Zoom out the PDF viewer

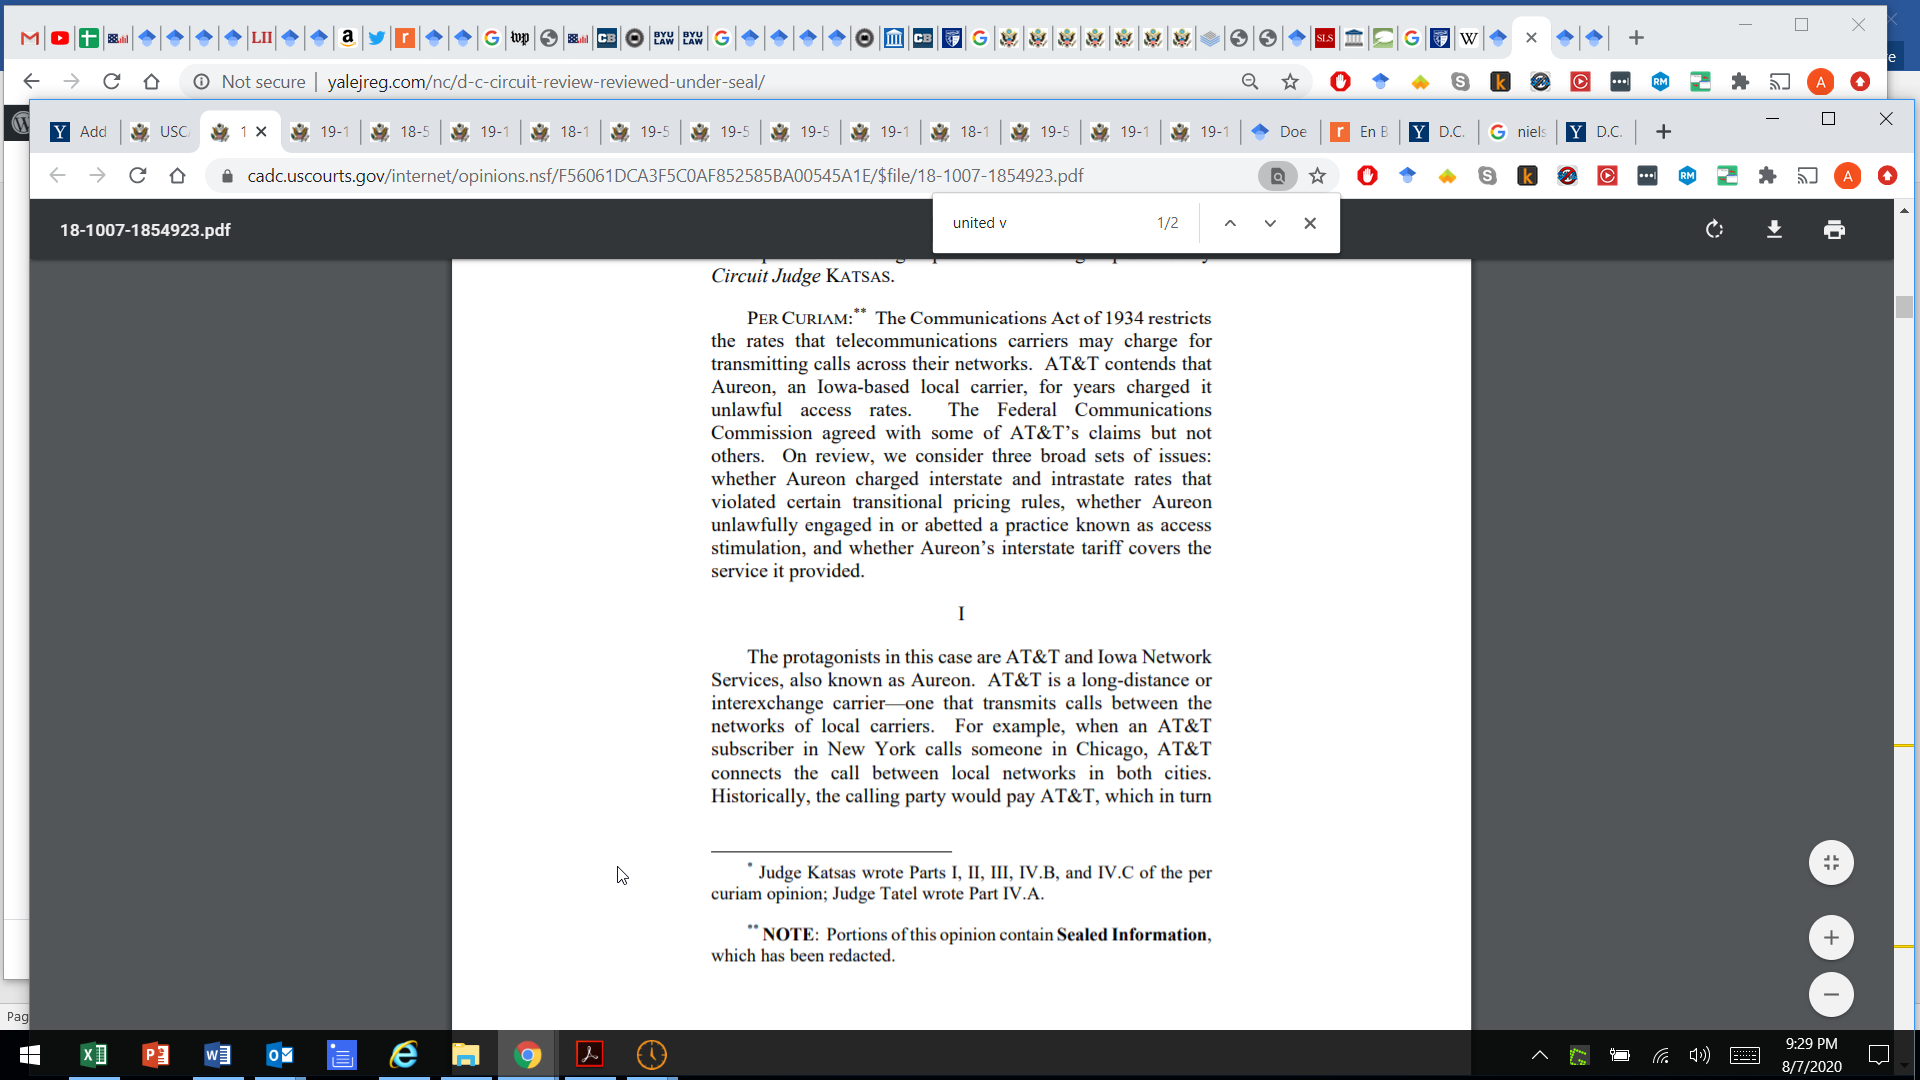[x=1831, y=994]
